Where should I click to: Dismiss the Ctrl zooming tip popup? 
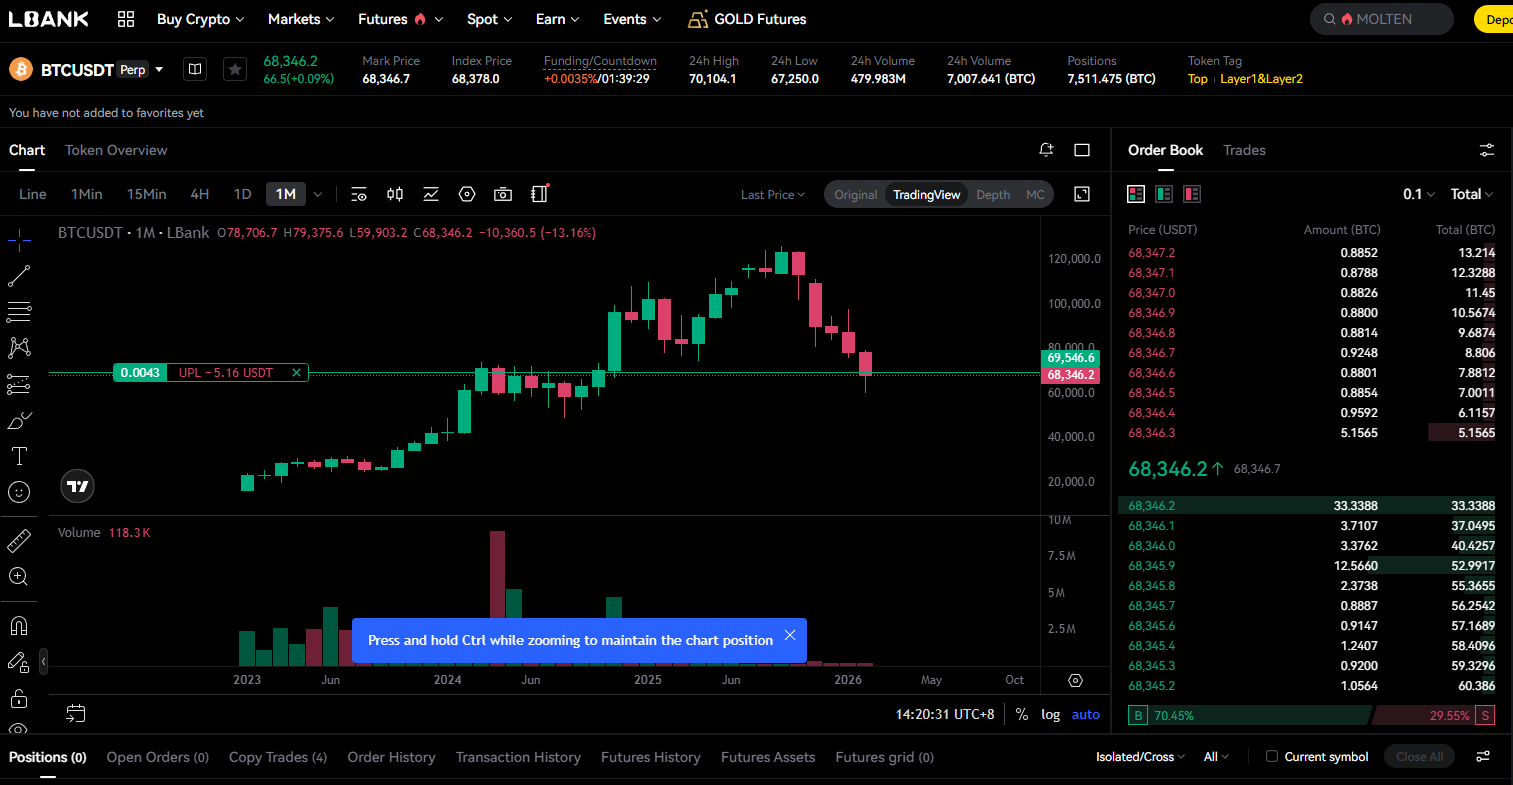[x=790, y=635]
